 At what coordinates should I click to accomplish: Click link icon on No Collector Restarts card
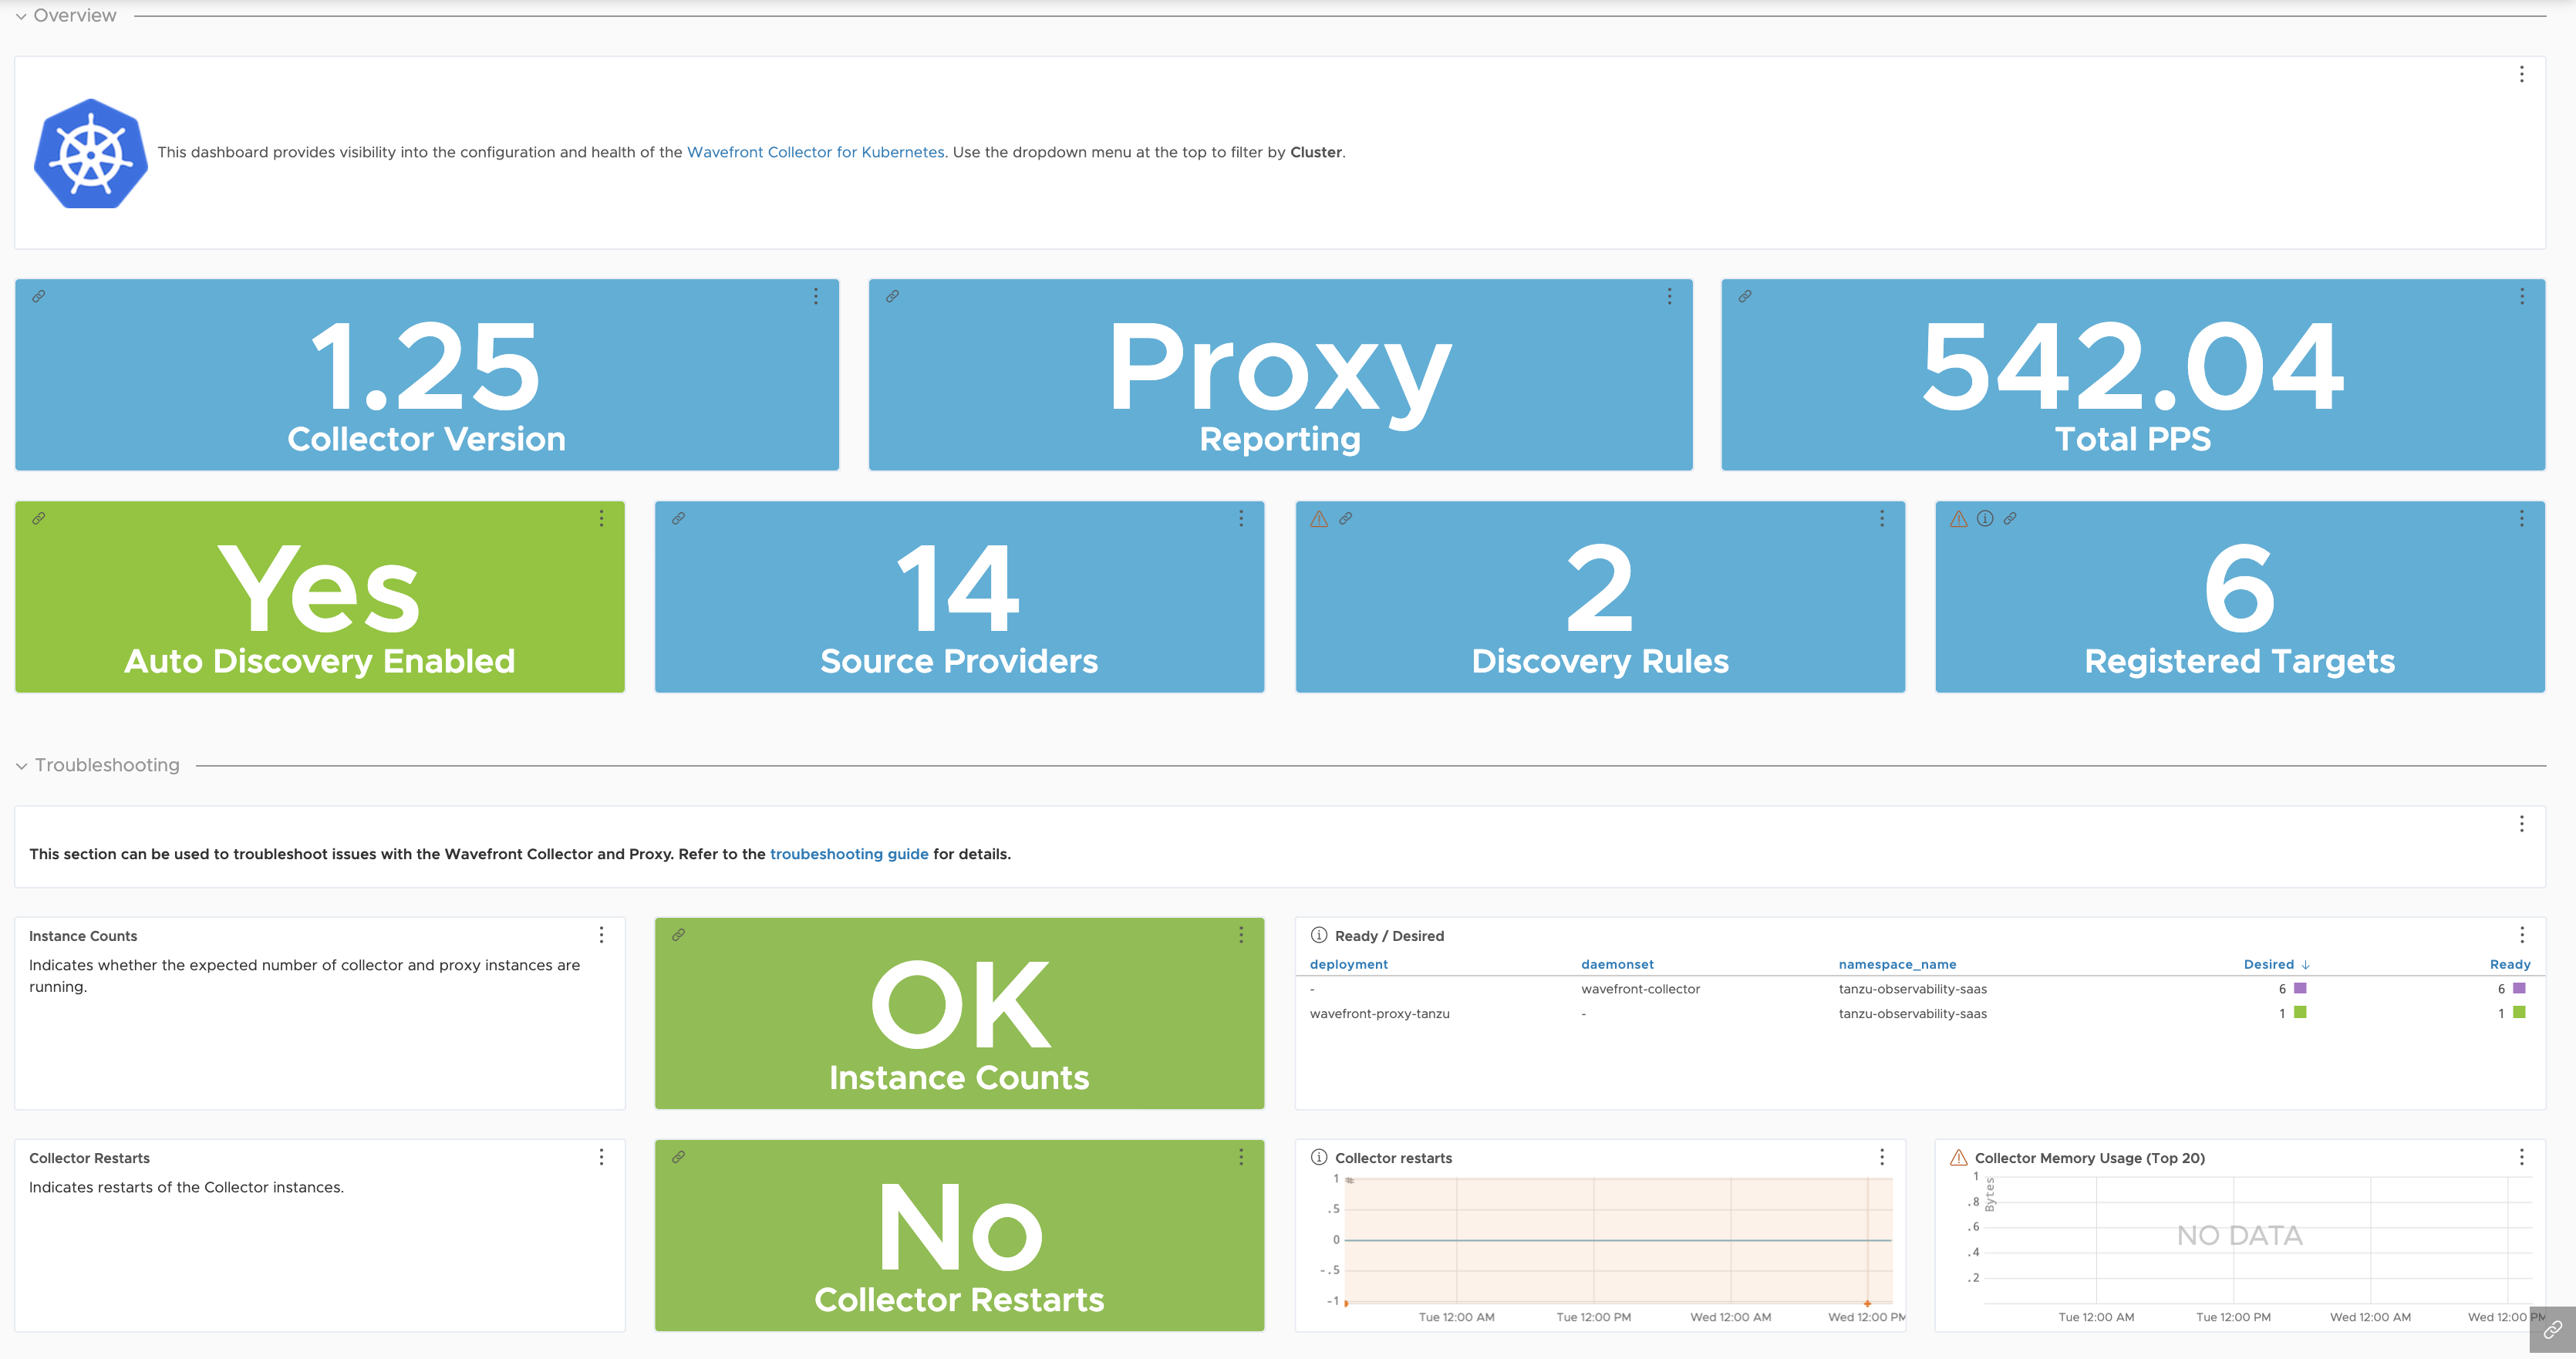(678, 1157)
